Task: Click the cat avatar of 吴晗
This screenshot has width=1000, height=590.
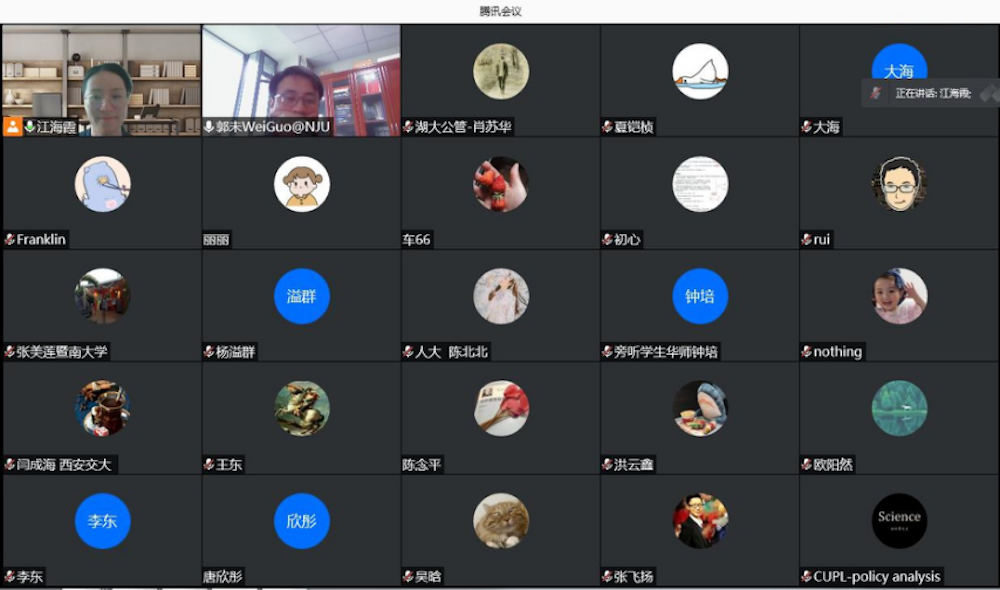Action: pos(501,520)
